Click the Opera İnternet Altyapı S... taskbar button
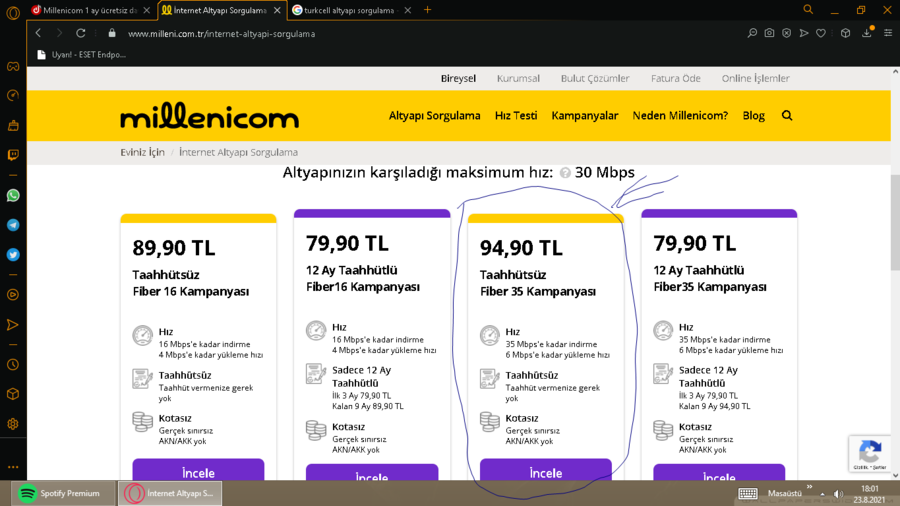Screen dimensions: 900x506 (x=170, y=493)
